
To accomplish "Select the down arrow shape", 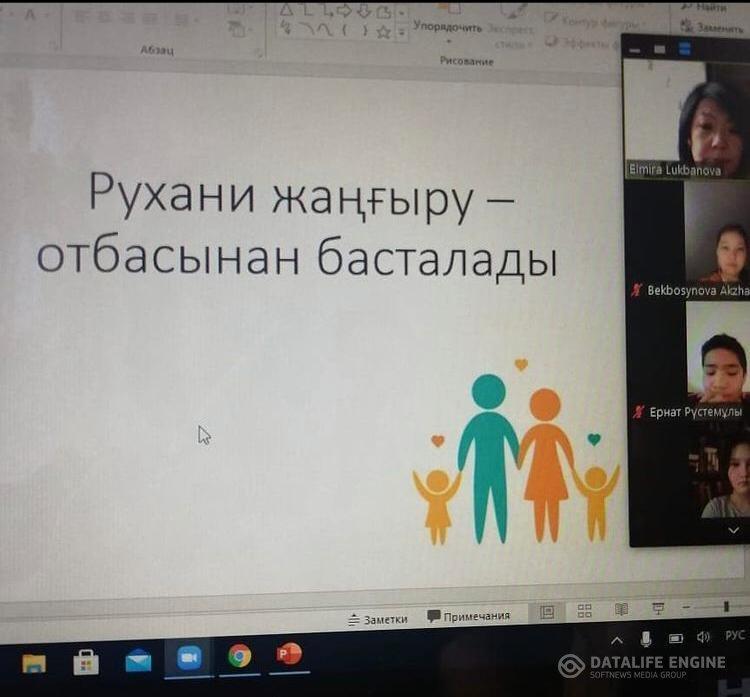I will click(x=364, y=11).
